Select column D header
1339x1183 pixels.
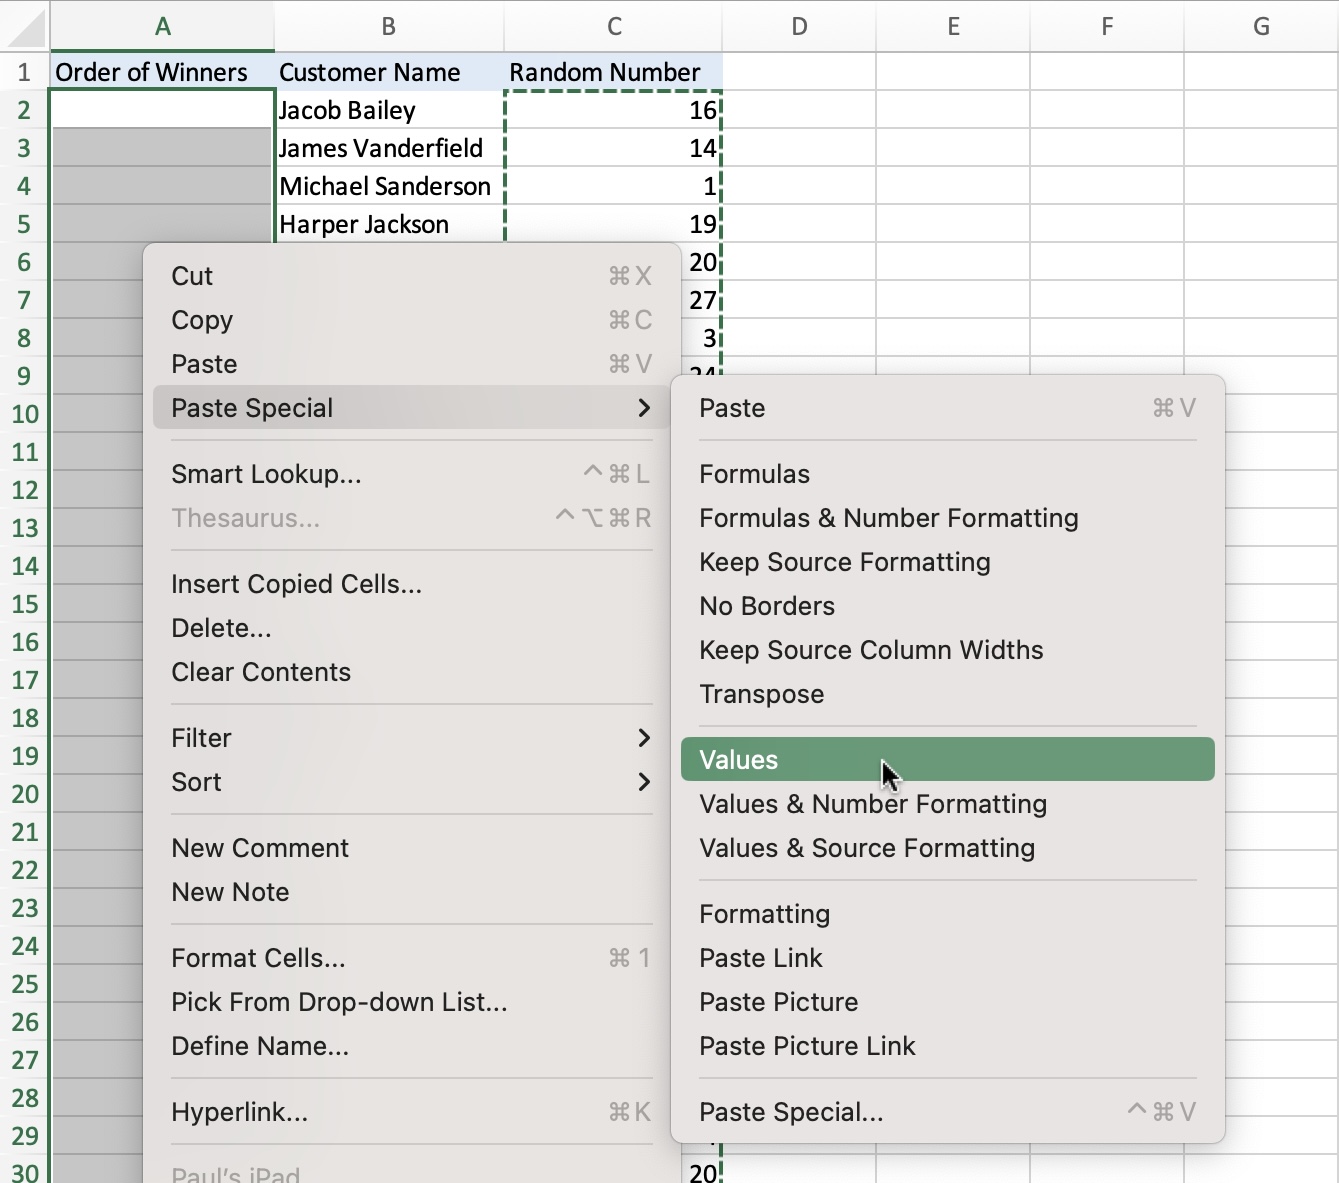click(799, 27)
